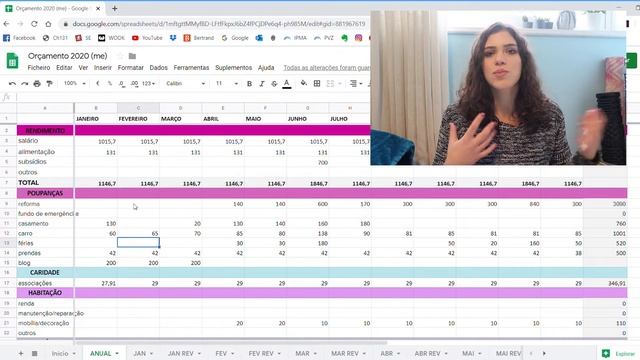Open the Facebook bookmark
Image resolution: width=640 pixels, height=360 pixels.
point(19,38)
